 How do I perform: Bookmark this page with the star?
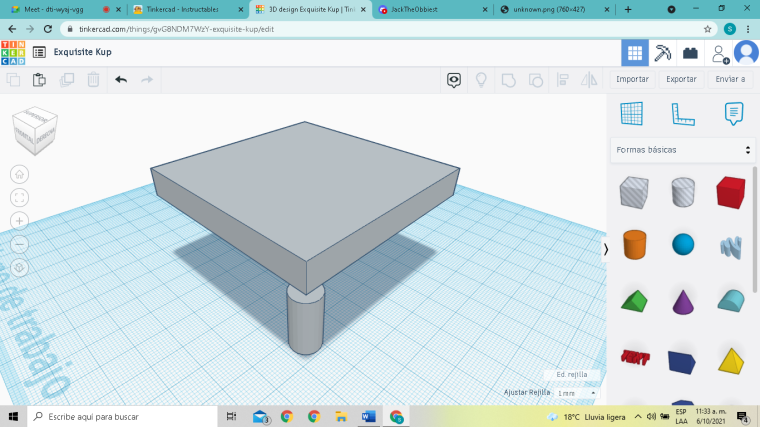[x=708, y=29]
